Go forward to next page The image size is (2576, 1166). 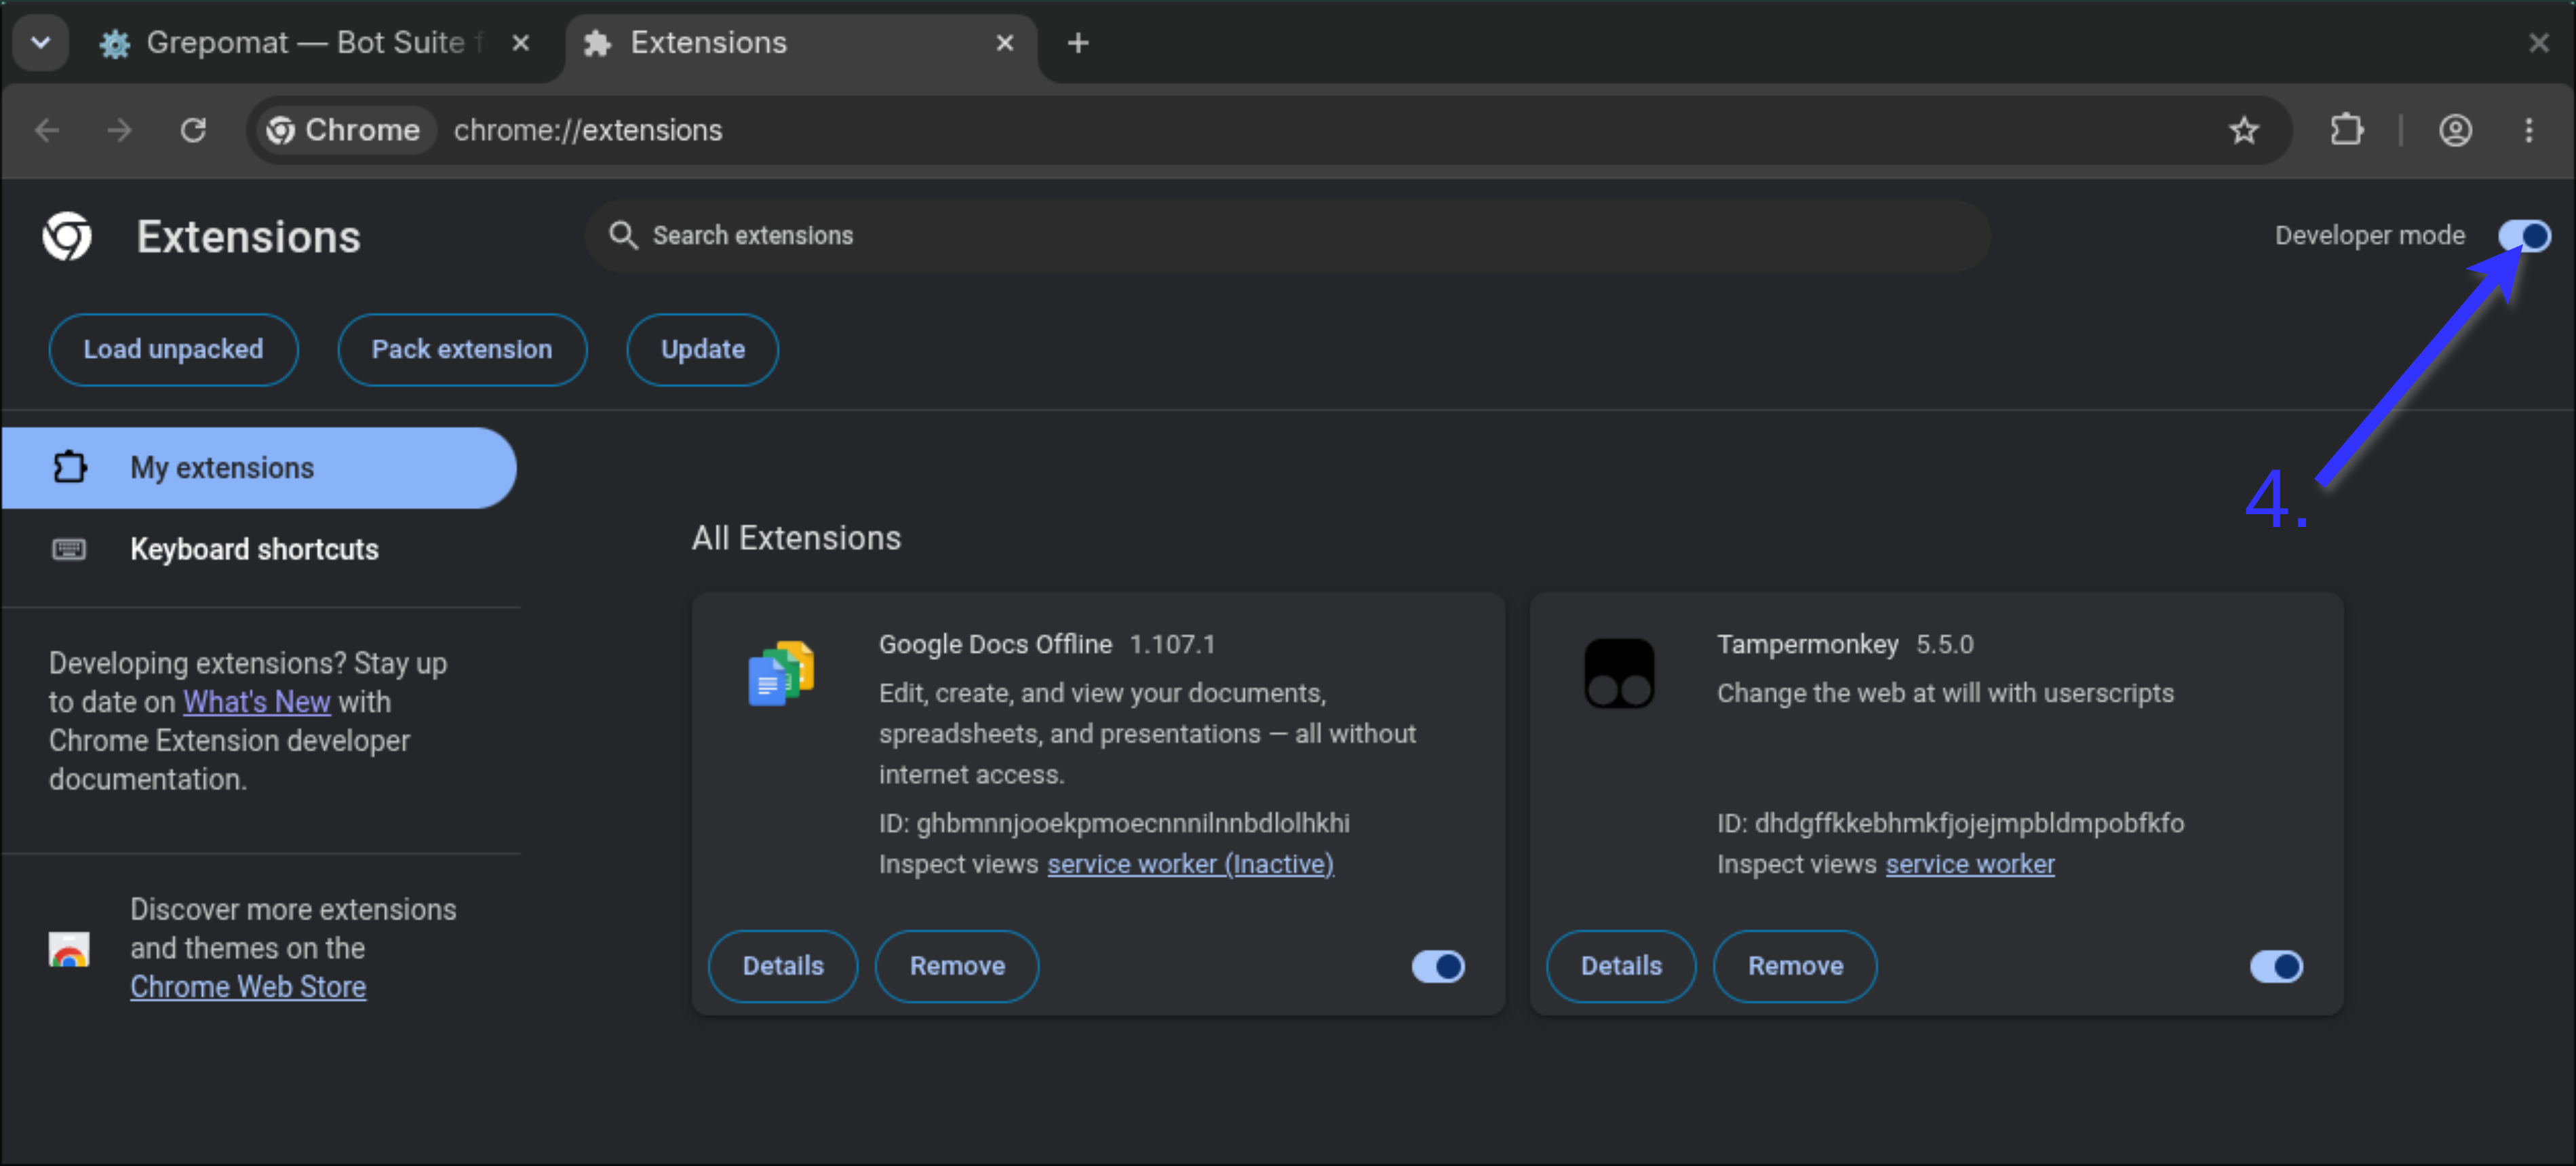coord(120,130)
